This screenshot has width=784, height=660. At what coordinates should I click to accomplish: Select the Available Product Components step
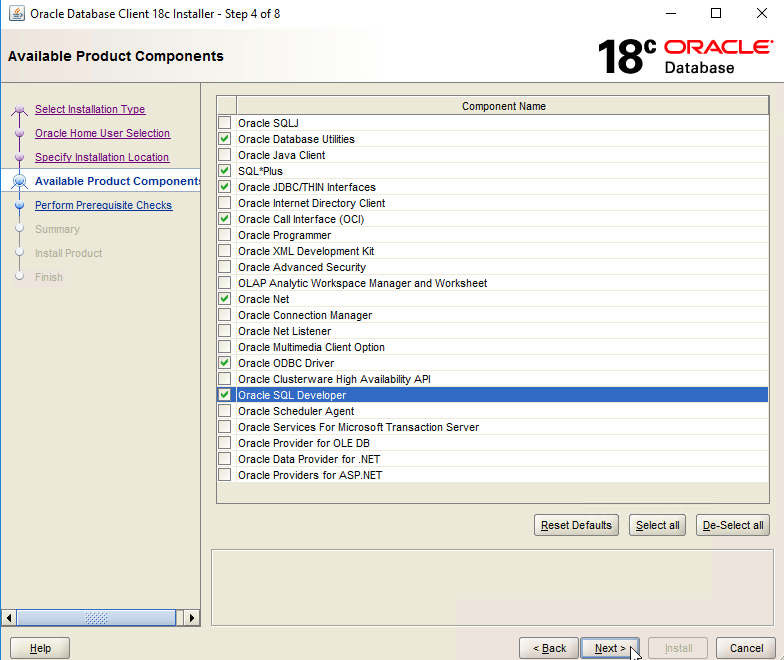[118, 181]
